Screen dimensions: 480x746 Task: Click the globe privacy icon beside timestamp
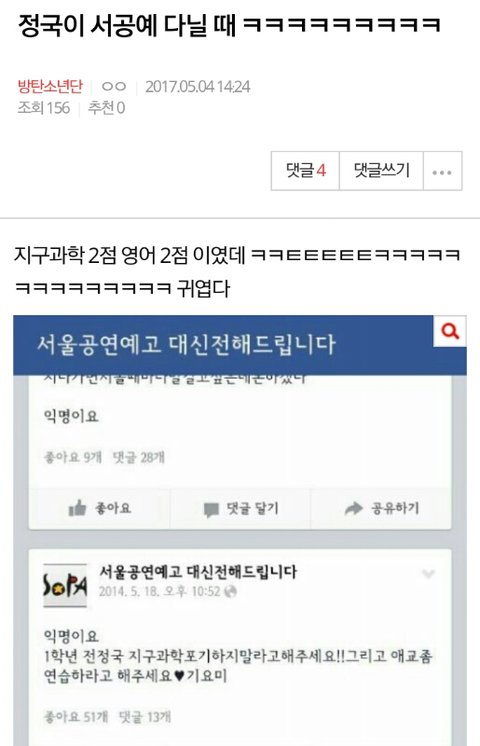point(231,591)
